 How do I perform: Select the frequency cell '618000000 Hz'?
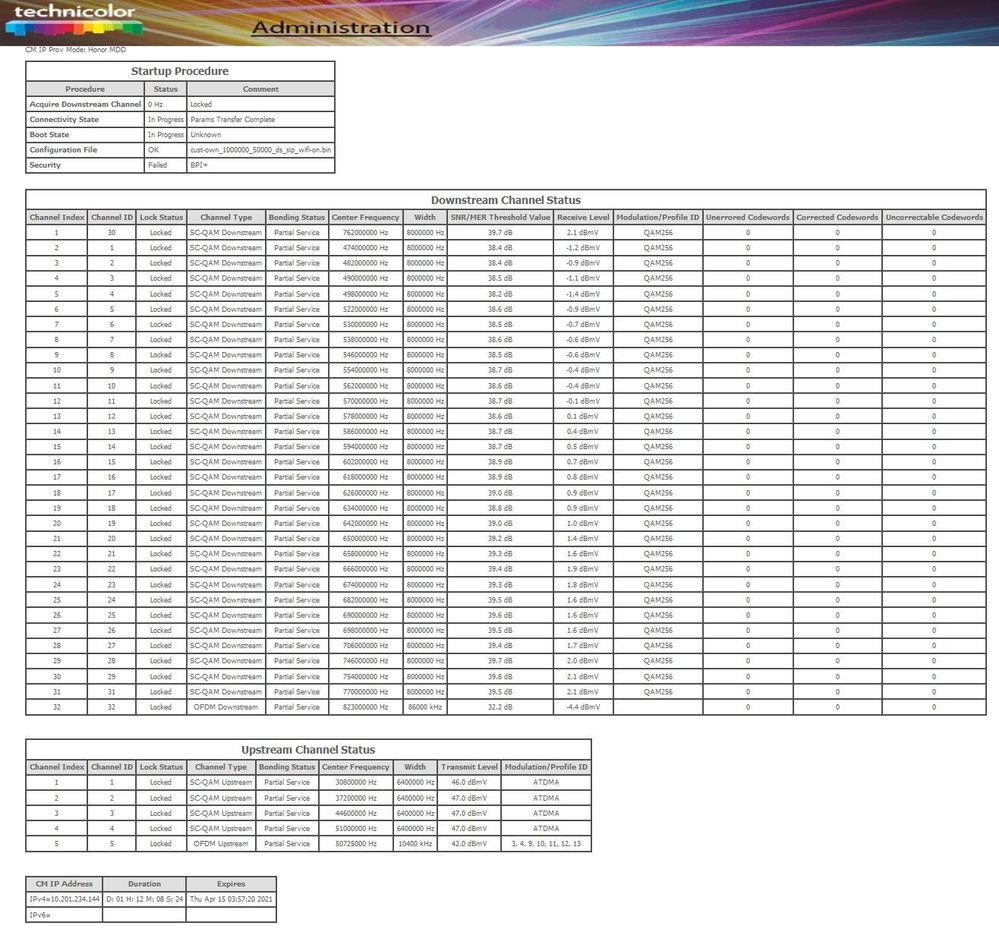[366, 477]
